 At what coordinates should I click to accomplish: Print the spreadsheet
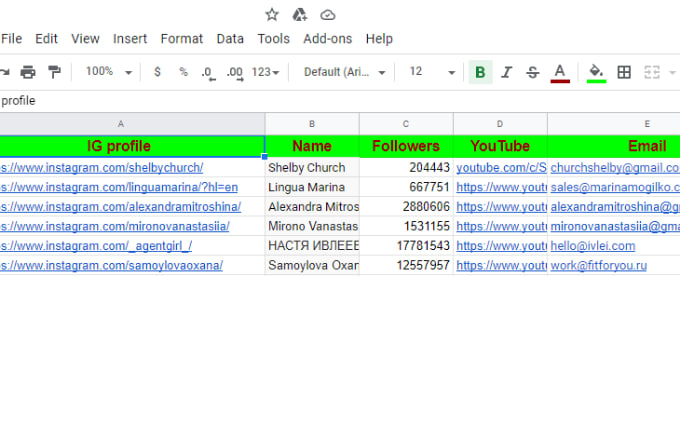click(28, 72)
